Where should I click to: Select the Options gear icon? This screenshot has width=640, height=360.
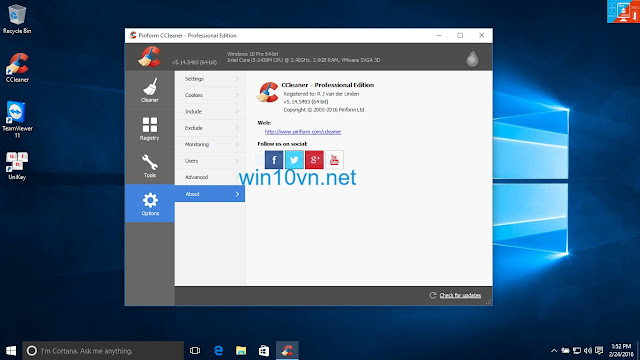click(150, 200)
